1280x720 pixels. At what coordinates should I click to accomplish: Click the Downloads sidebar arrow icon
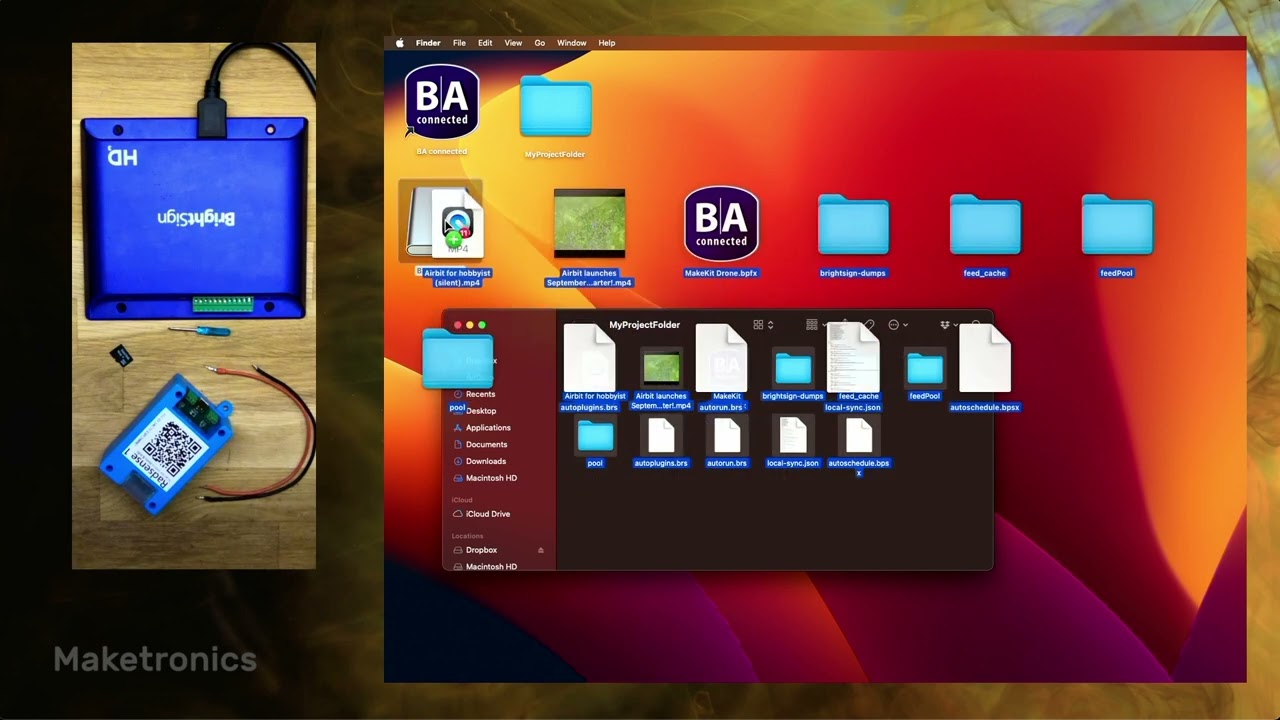click(x=458, y=462)
